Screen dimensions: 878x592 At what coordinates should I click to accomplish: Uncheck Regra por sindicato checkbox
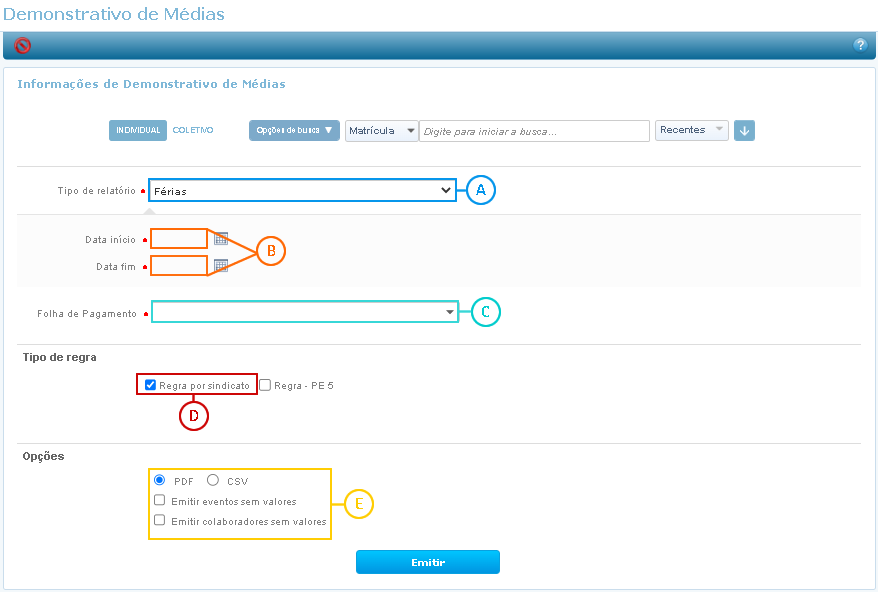pyautogui.click(x=150, y=385)
